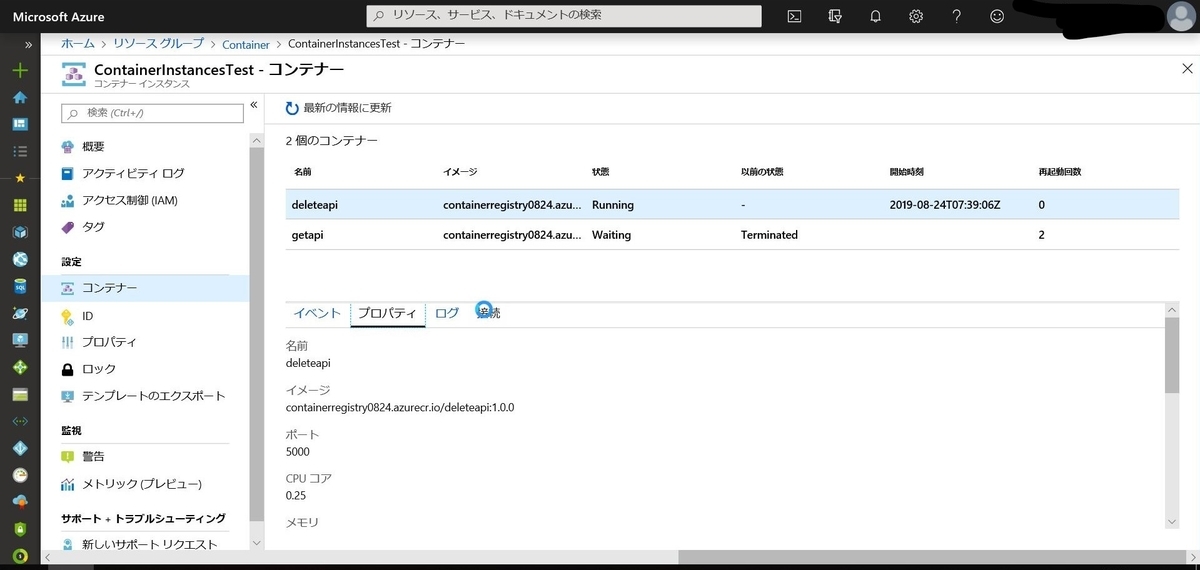Open Load balancers green diamond icon

[19, 367]
